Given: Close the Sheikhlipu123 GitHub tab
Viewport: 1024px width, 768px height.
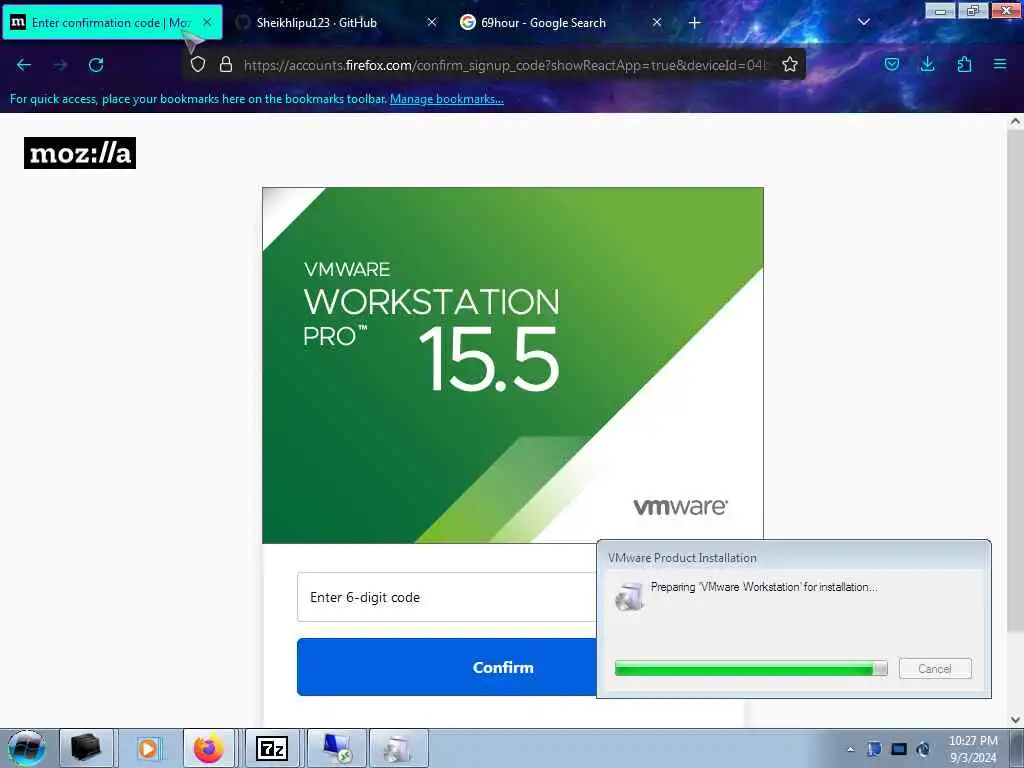Looking at the screenshot, I should pyautogui.click(x=432, y=22).
